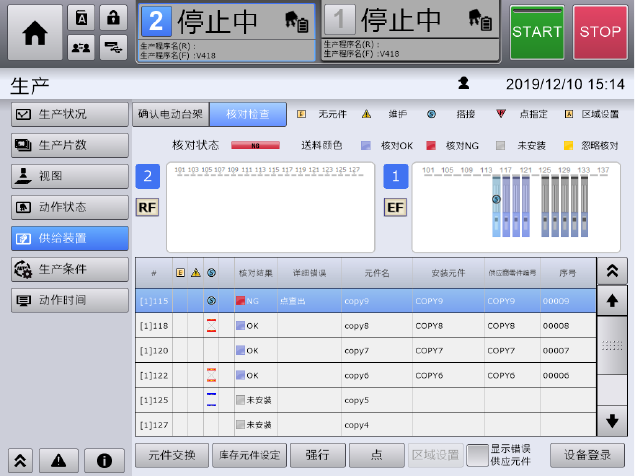Image resolution: width=635 pixels, height=476 pixels.
Task: Click the red hourglass icon in row [1]118
Action: click(x=211, y=325)
